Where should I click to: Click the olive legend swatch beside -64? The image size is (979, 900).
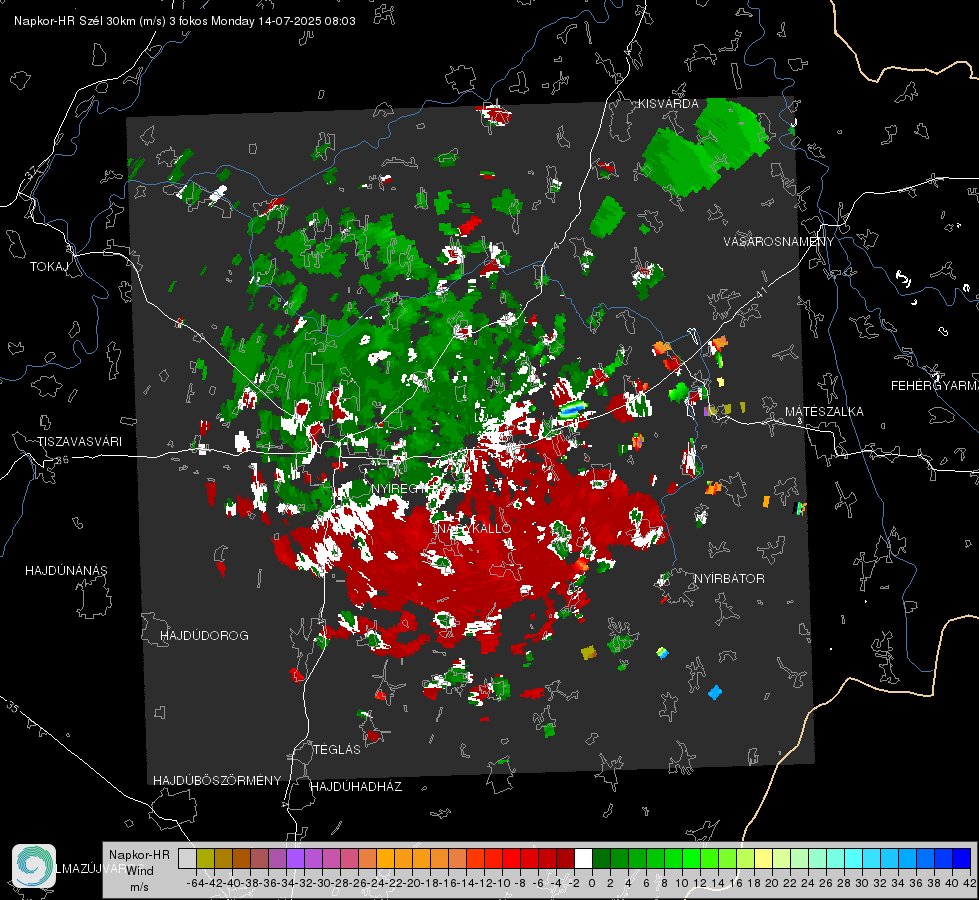point(205,858)
